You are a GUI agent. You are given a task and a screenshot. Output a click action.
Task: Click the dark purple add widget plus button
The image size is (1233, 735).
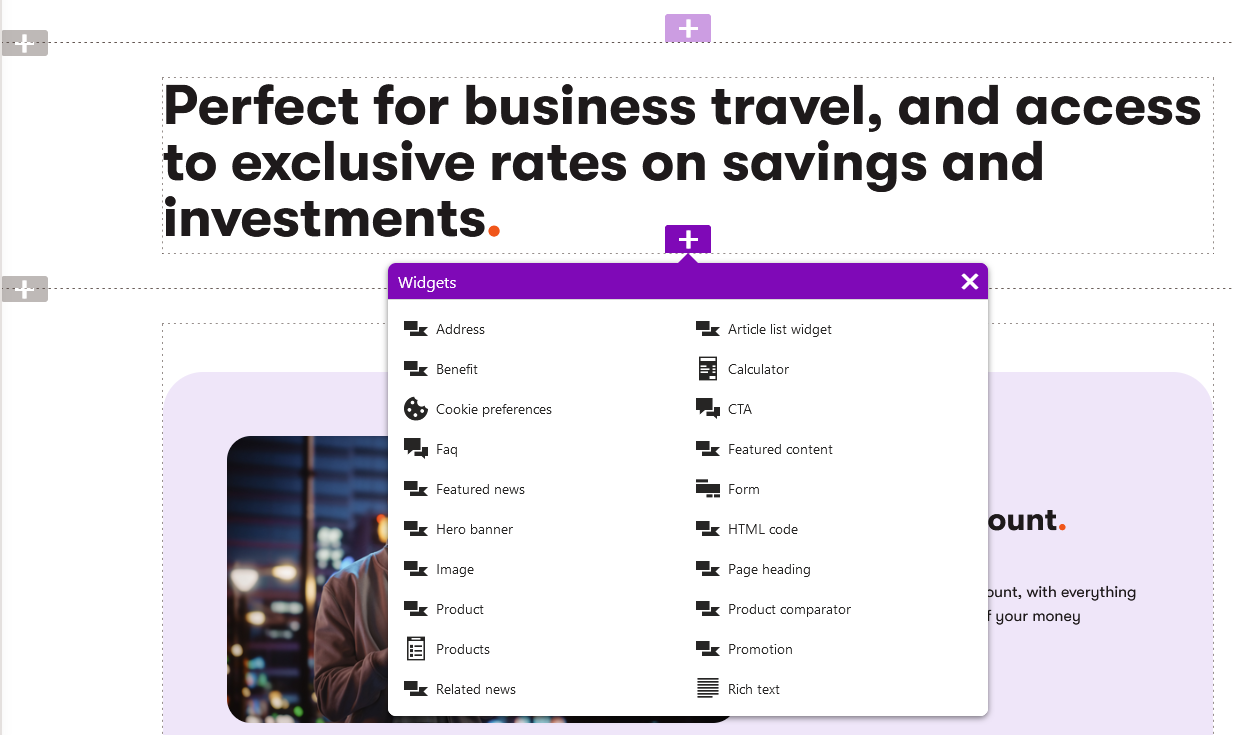coord(688,239)
